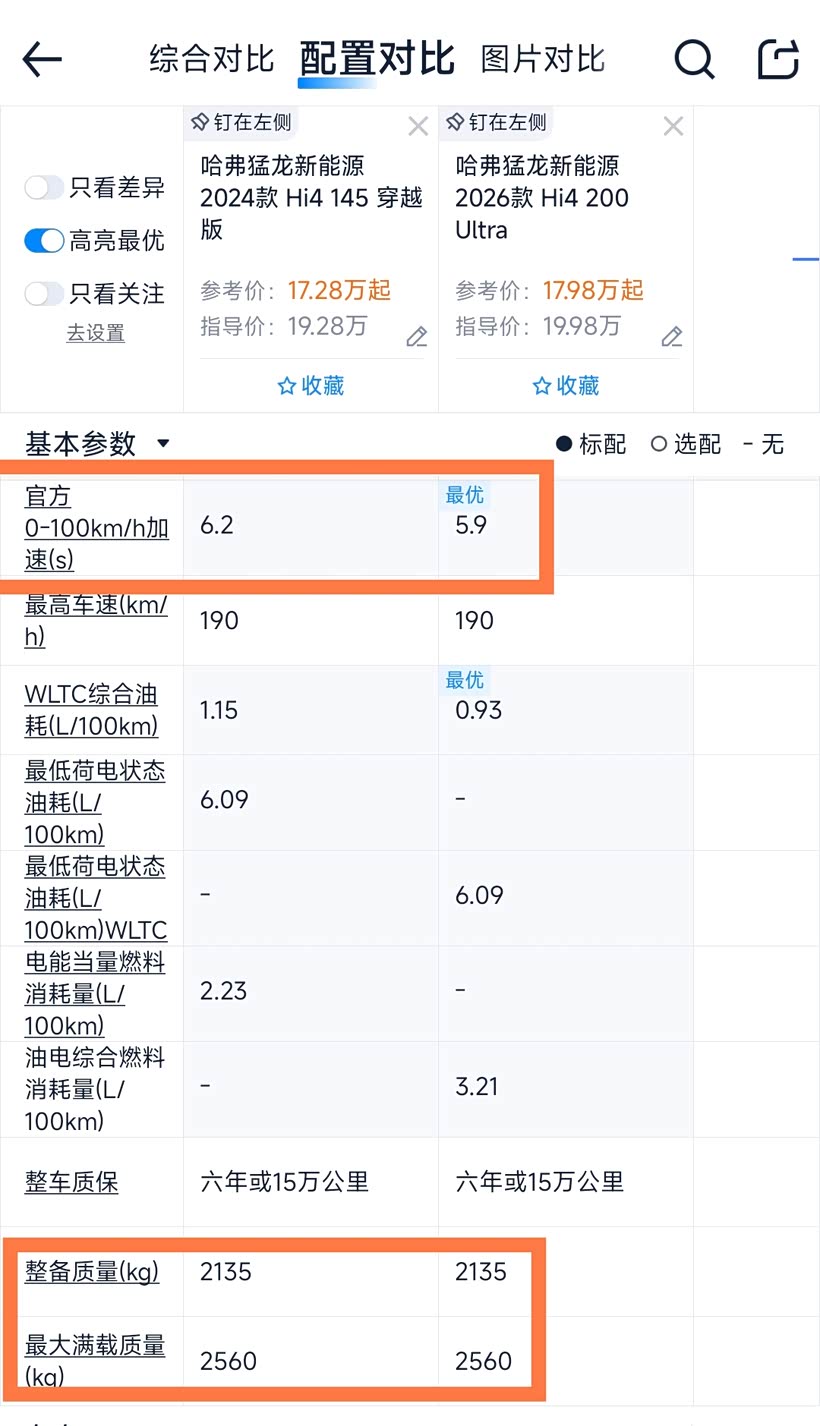Tap the WLTC综合油耗 parameter label
Screen dimensions: 820x1426
coord(91,710)
